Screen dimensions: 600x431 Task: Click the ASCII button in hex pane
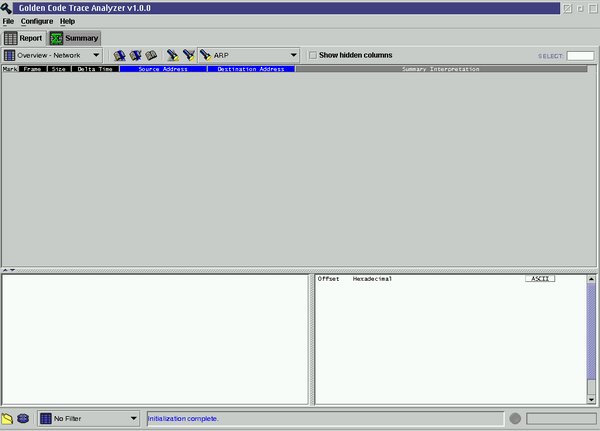coord(540,279)
